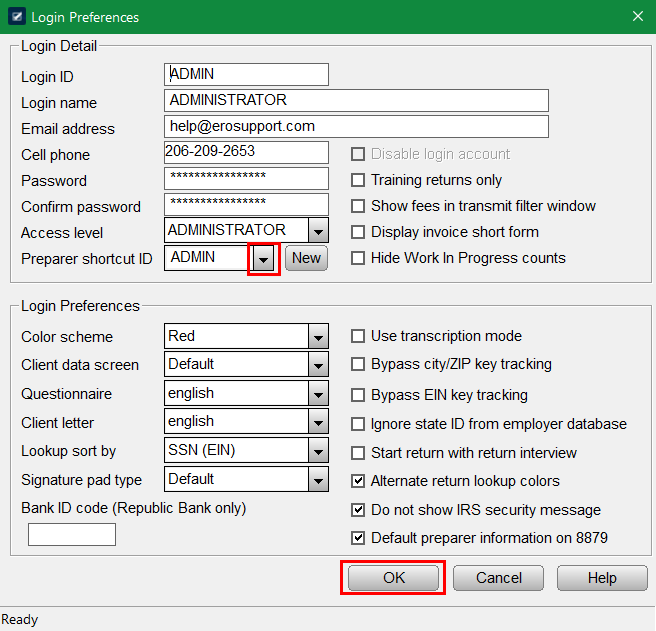The height and width of the screenshot is (631, 656).
Task: Click the Email address input field
Action: [356, 127]
